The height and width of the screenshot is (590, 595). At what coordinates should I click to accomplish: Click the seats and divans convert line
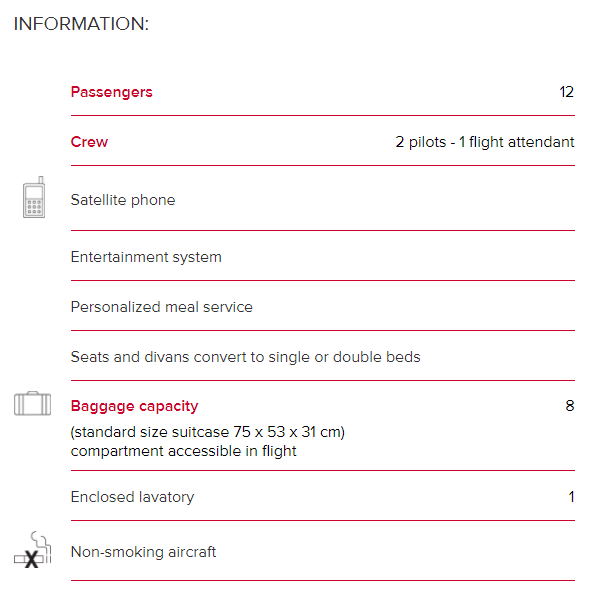click(246, 357)
